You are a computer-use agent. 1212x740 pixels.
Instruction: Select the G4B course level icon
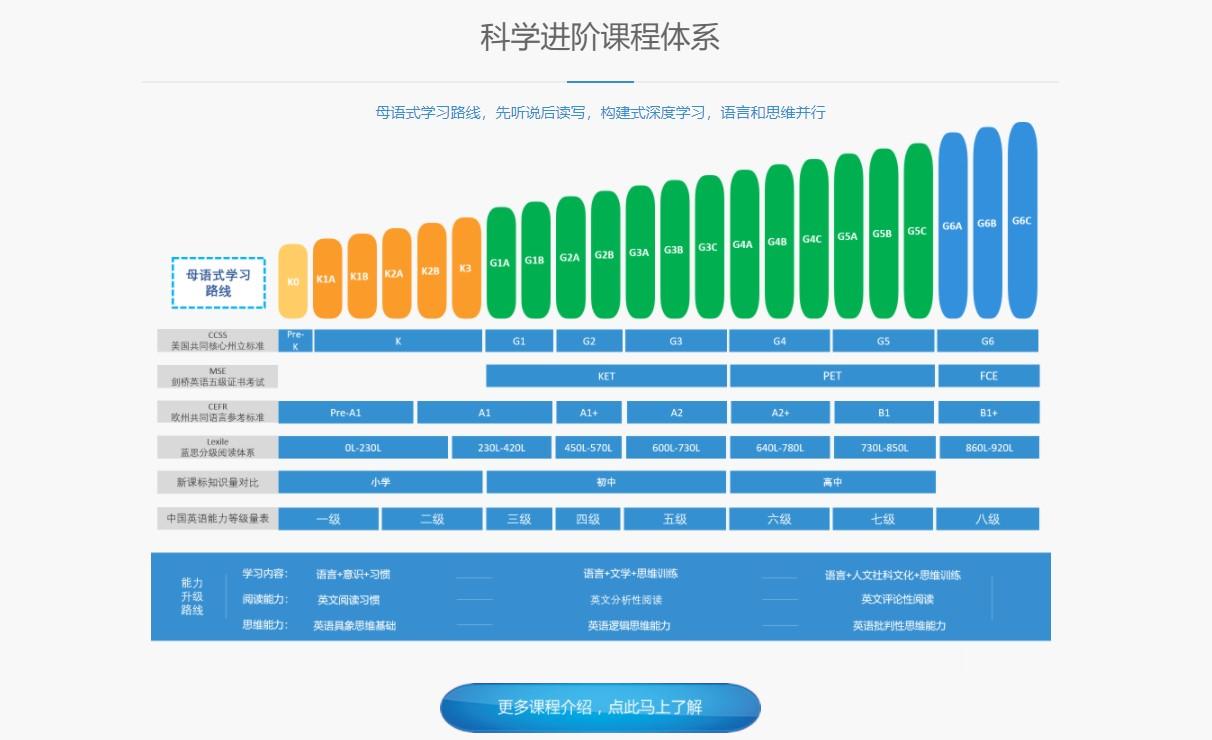pyautogui.click(x=777, y=243)
